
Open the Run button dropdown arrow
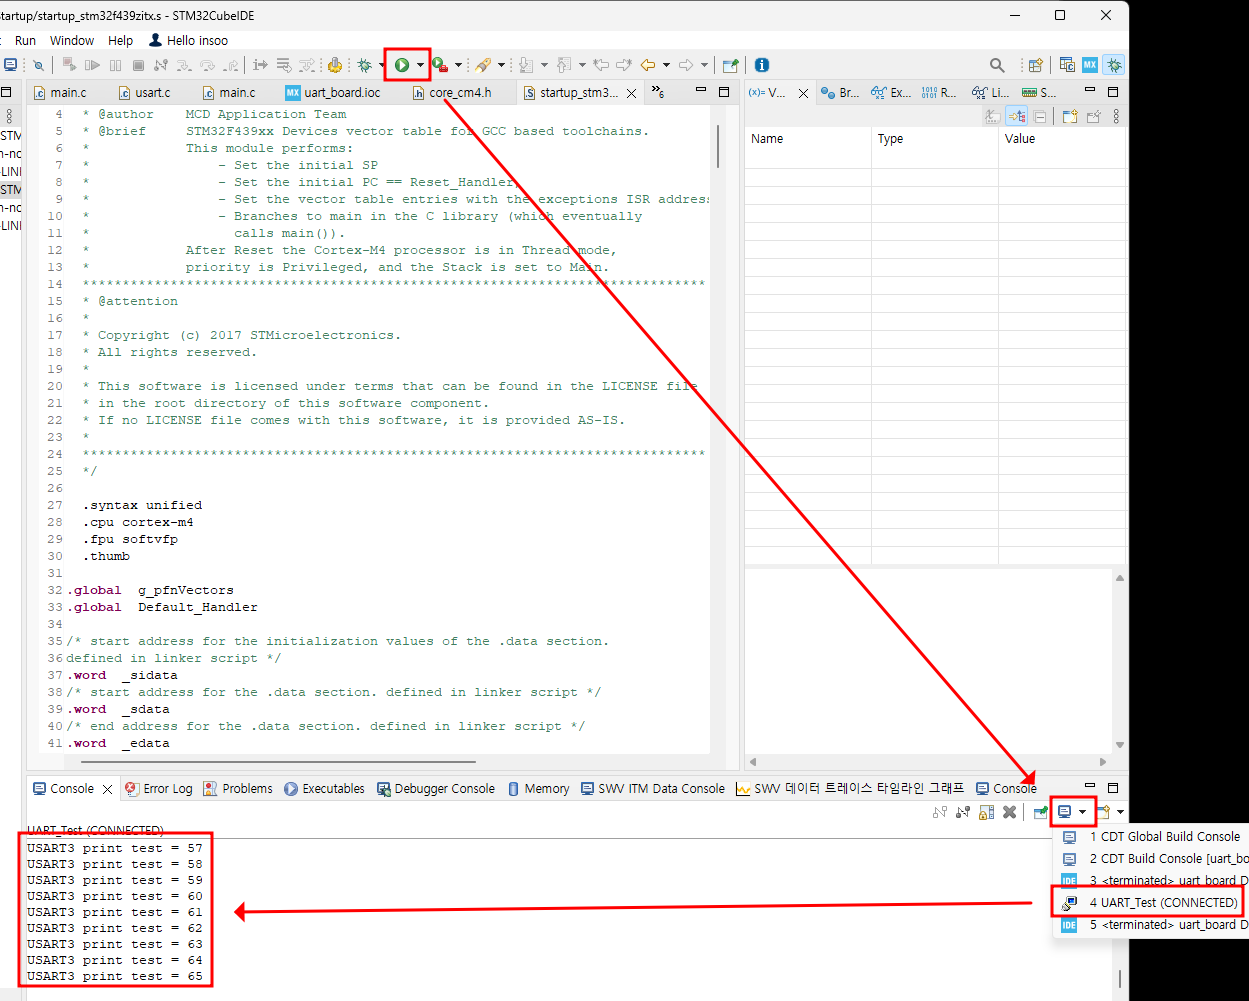point(420,65)
